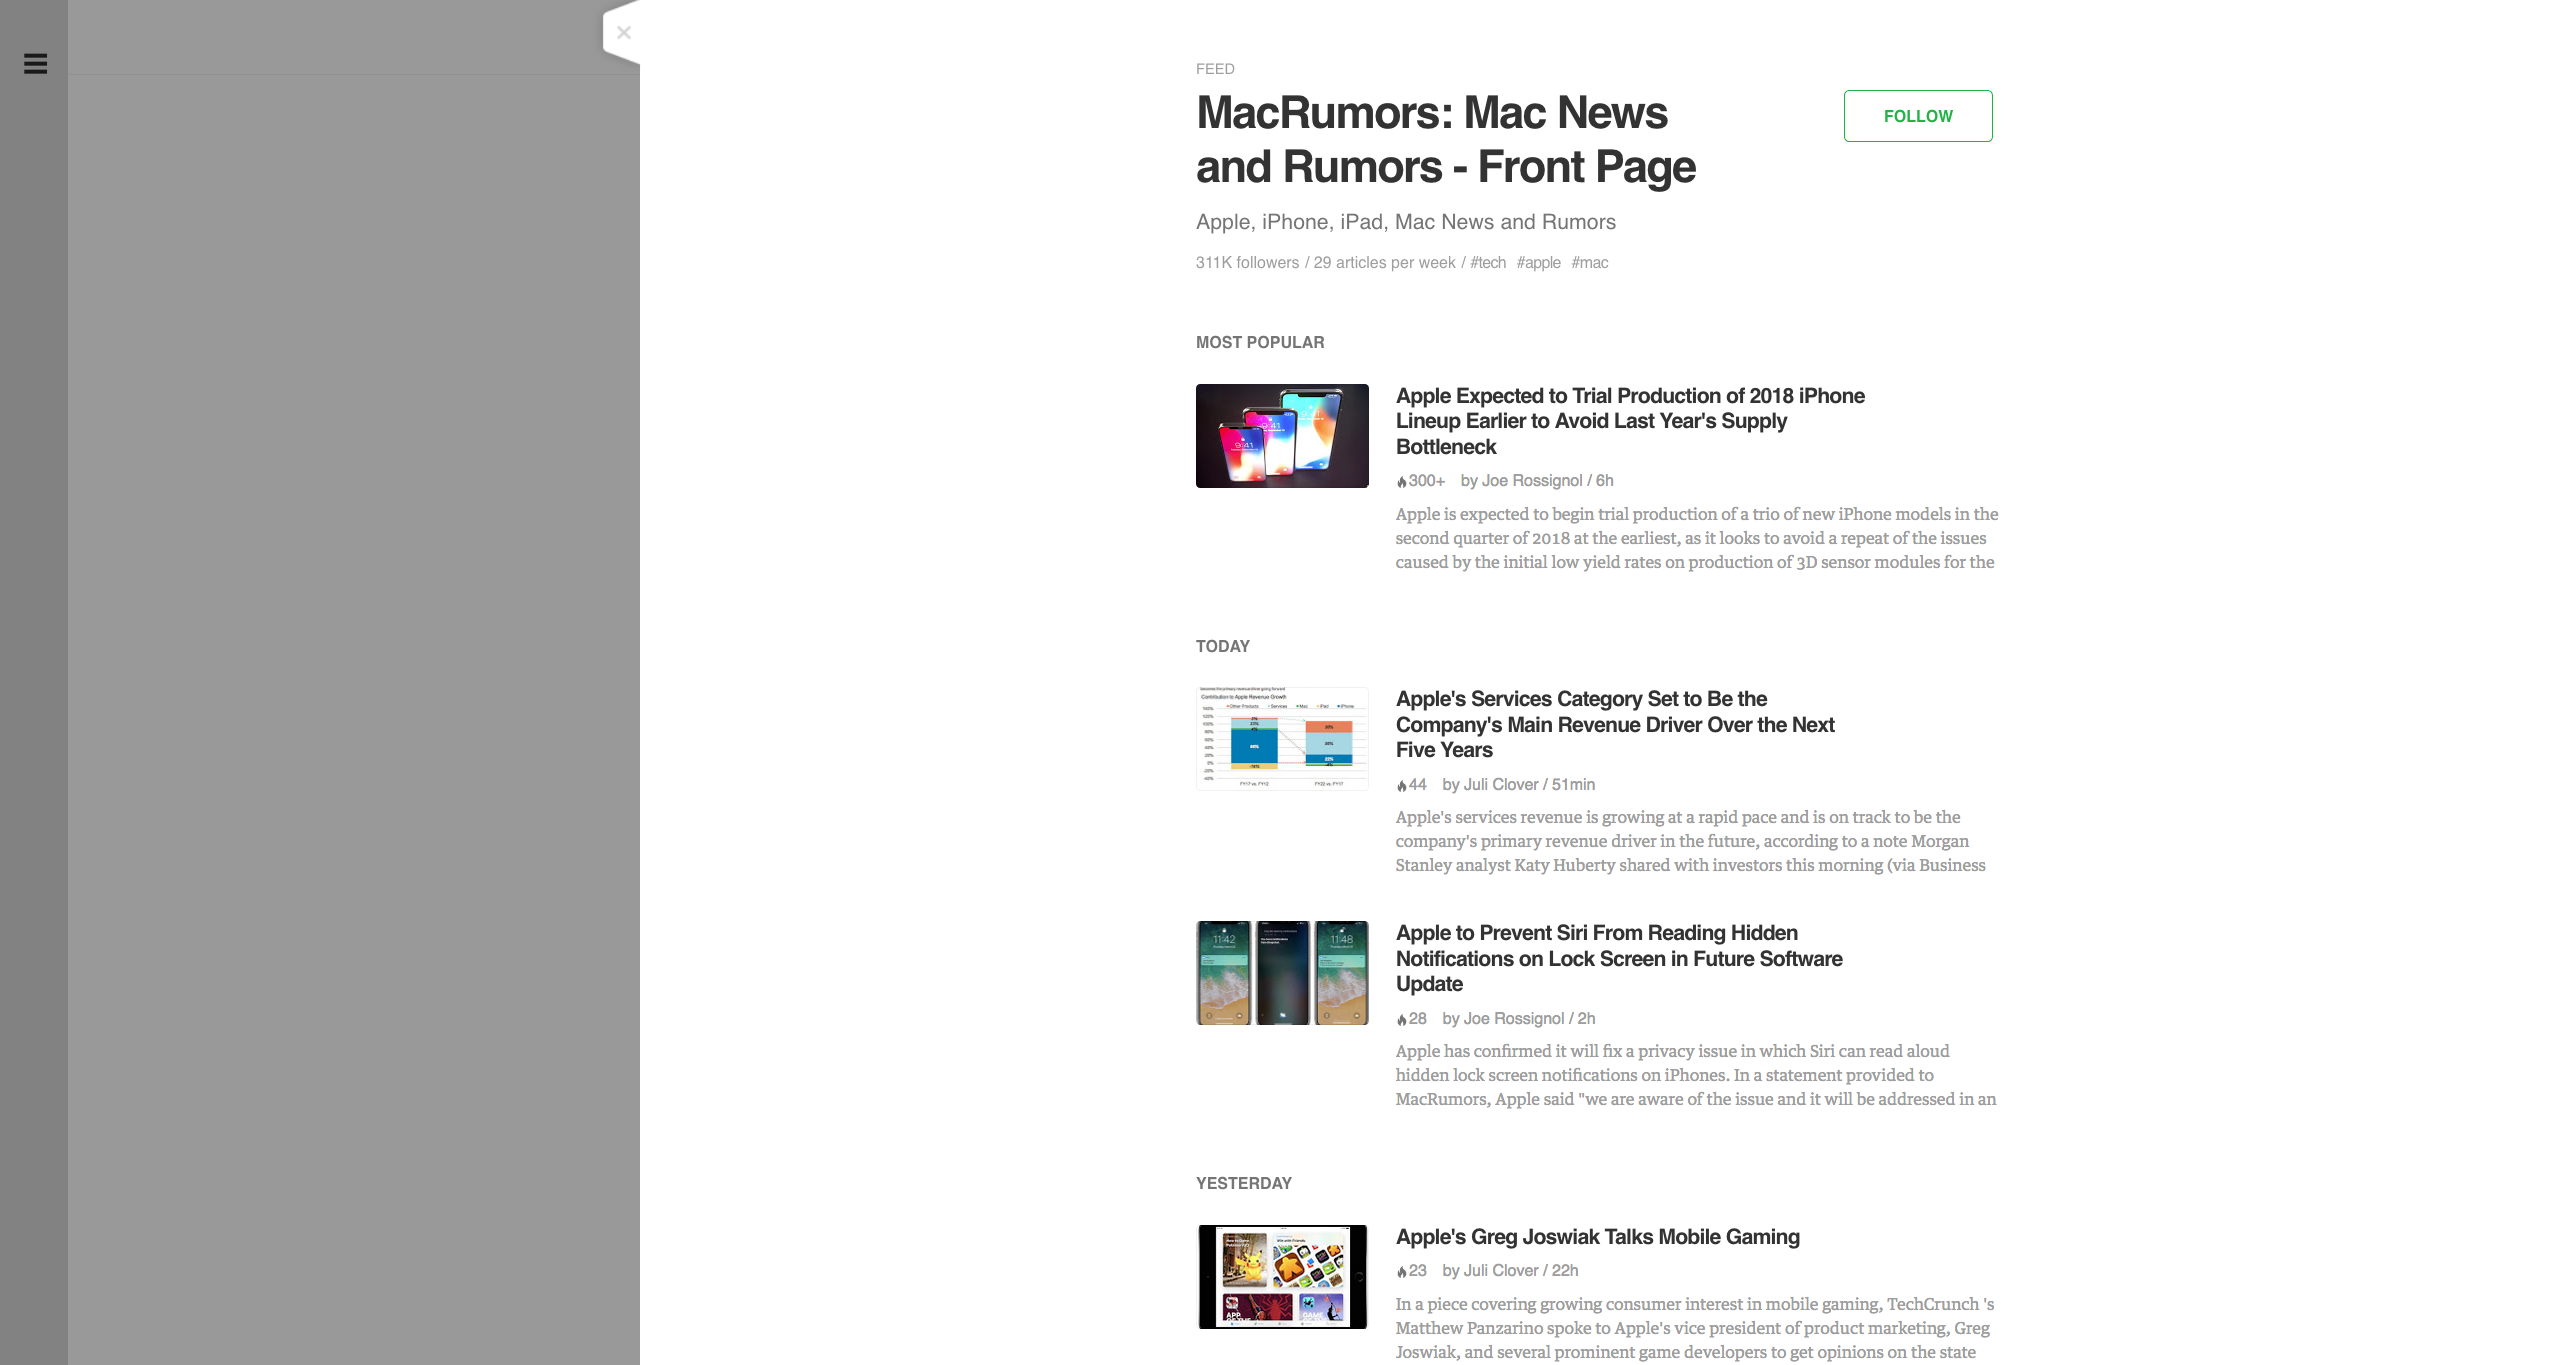Open Greg Joswiak Mobile Gaming article

(1597, 1237)
